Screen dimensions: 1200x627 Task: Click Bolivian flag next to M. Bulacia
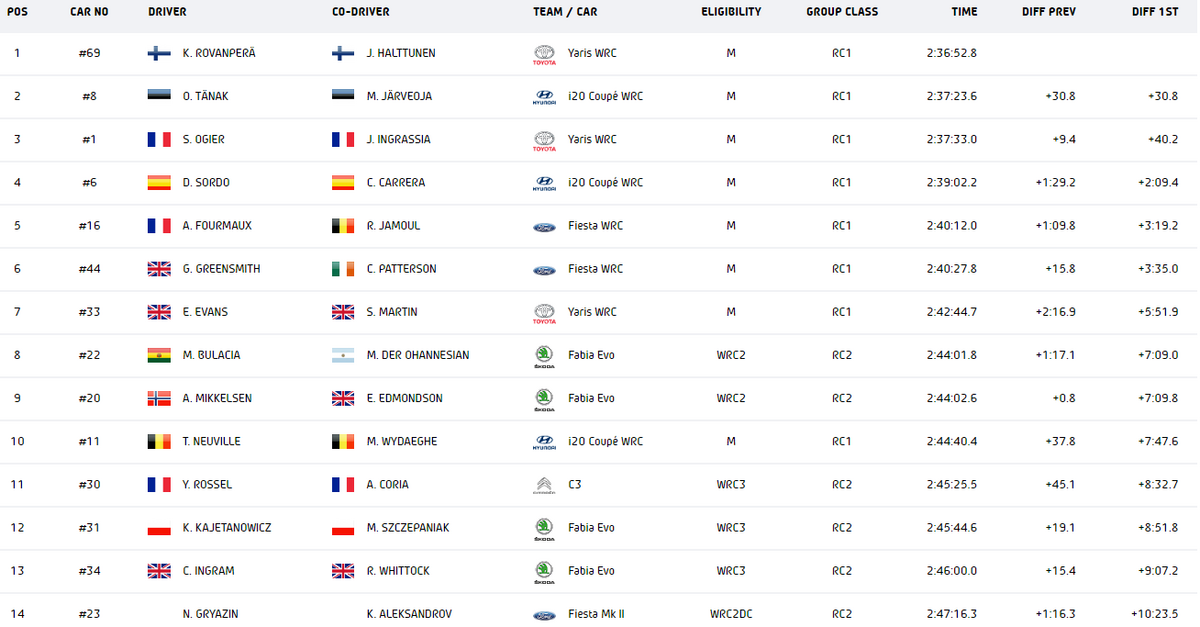tap(159, 355)
